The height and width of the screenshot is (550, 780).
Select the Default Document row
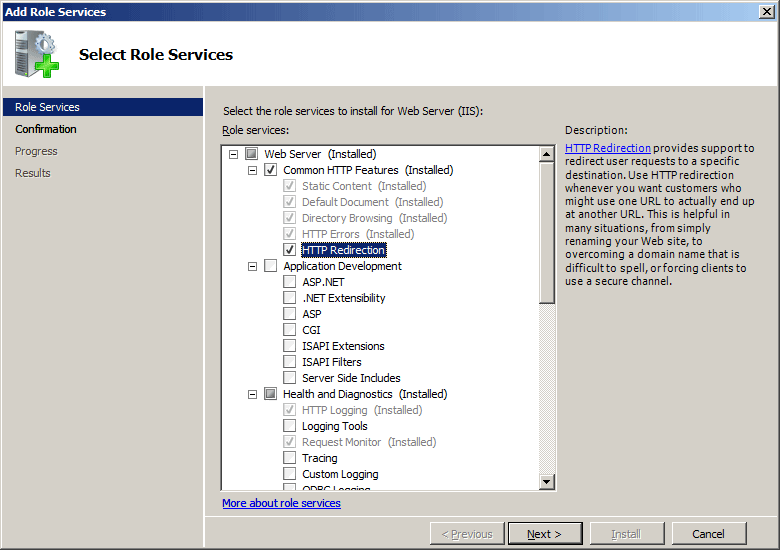pos(373,202)
